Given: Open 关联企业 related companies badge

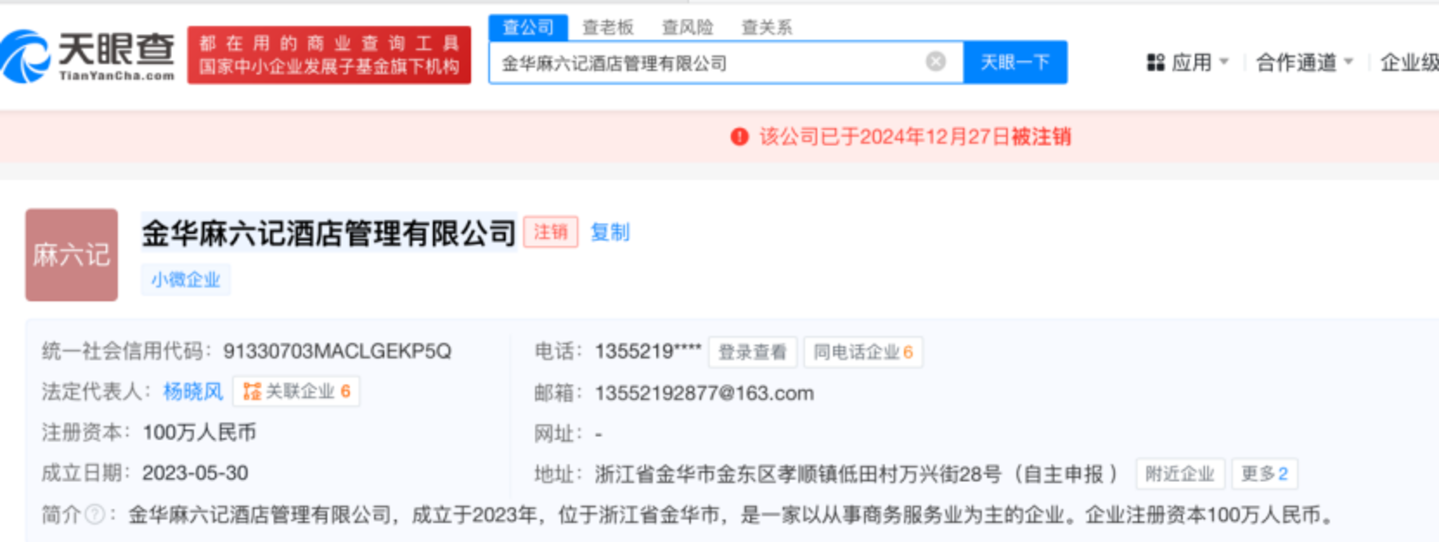Looking at the screenshot, I should point(296,391).
